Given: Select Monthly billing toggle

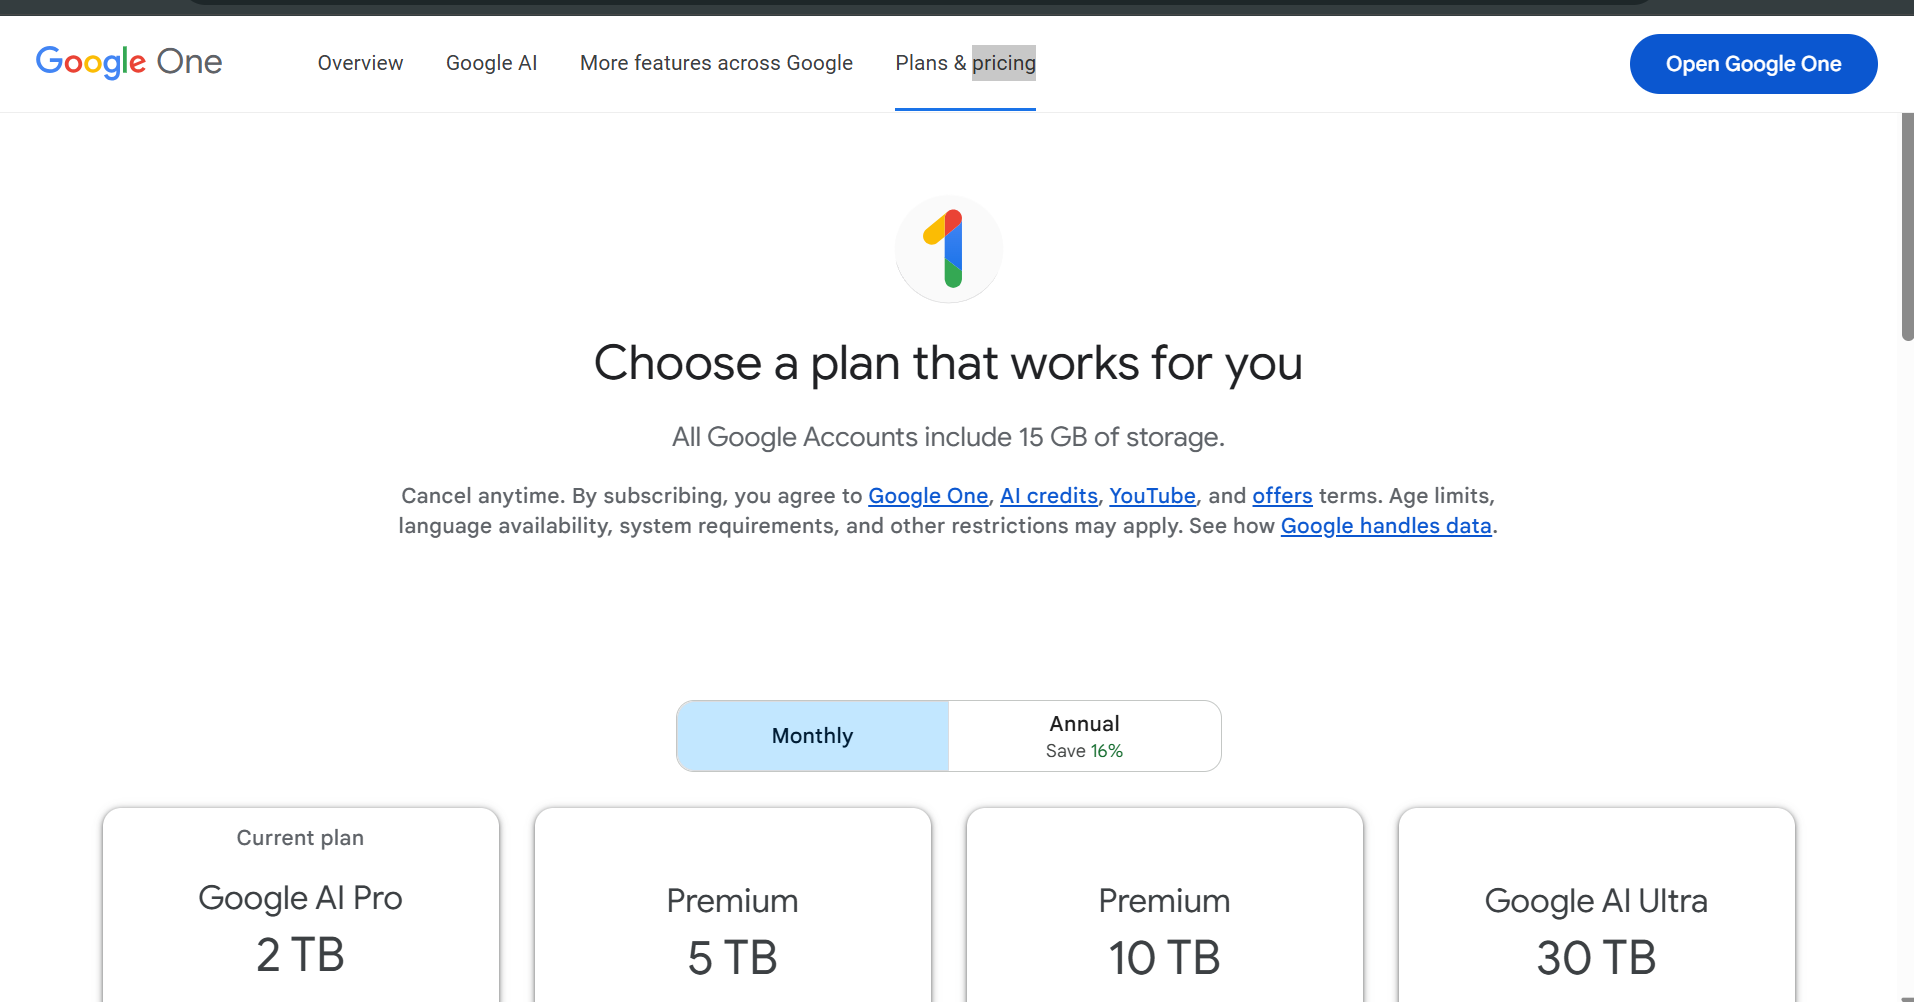Looking at the screenshot, I should 812,736.
